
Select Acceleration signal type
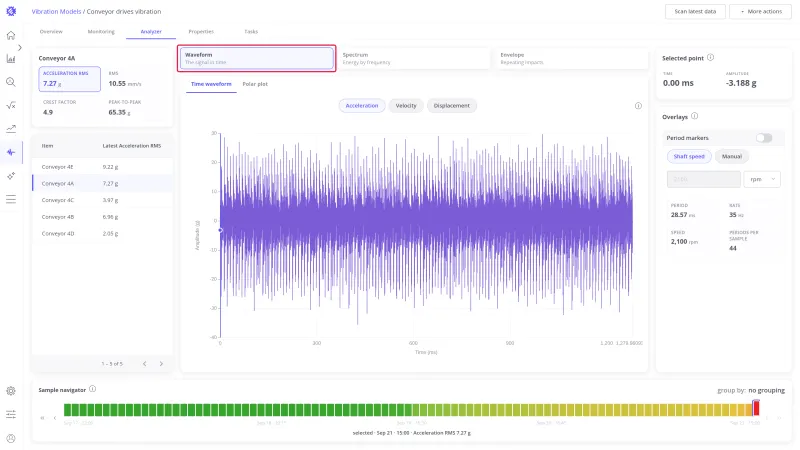[362, 106]
